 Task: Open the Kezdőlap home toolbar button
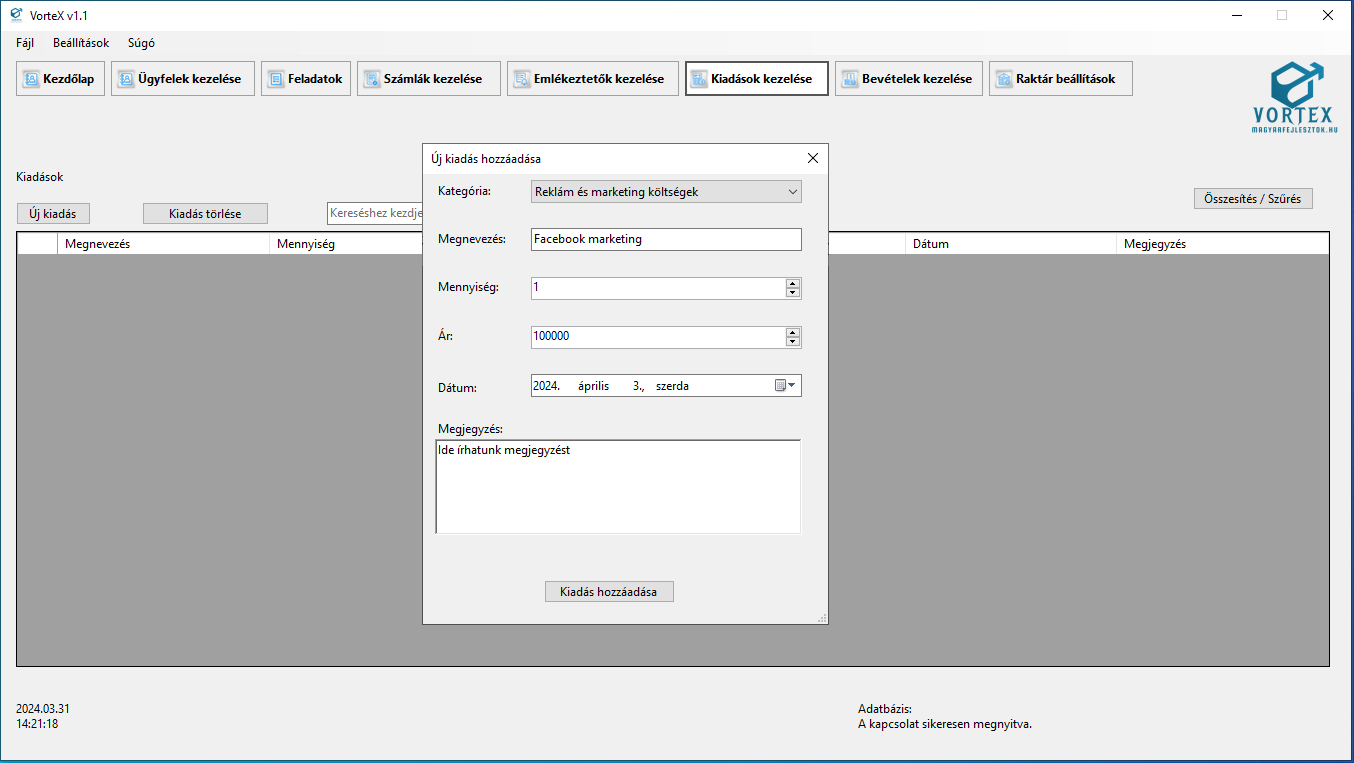point(60,79)
